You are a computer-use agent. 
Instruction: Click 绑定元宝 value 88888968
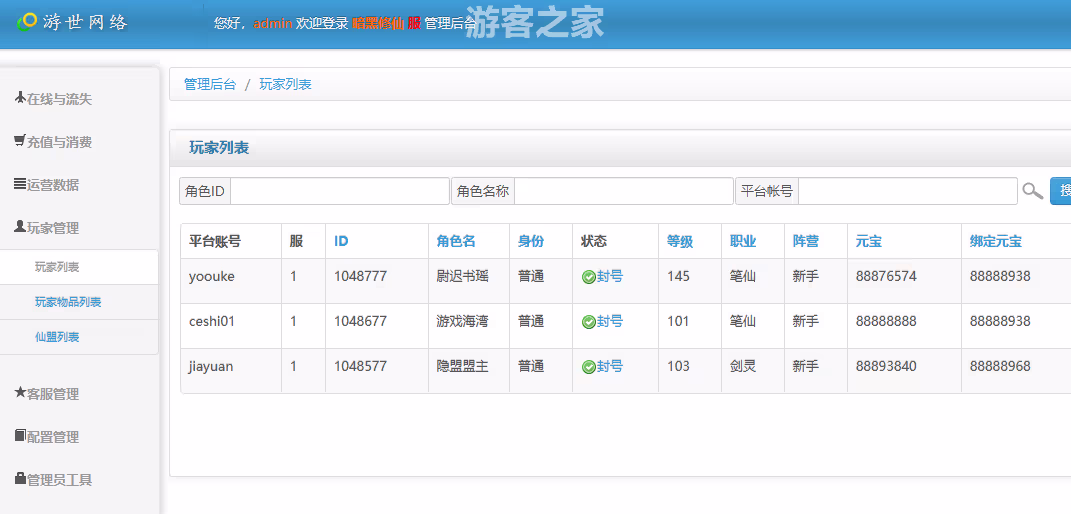click(1000, 367)
